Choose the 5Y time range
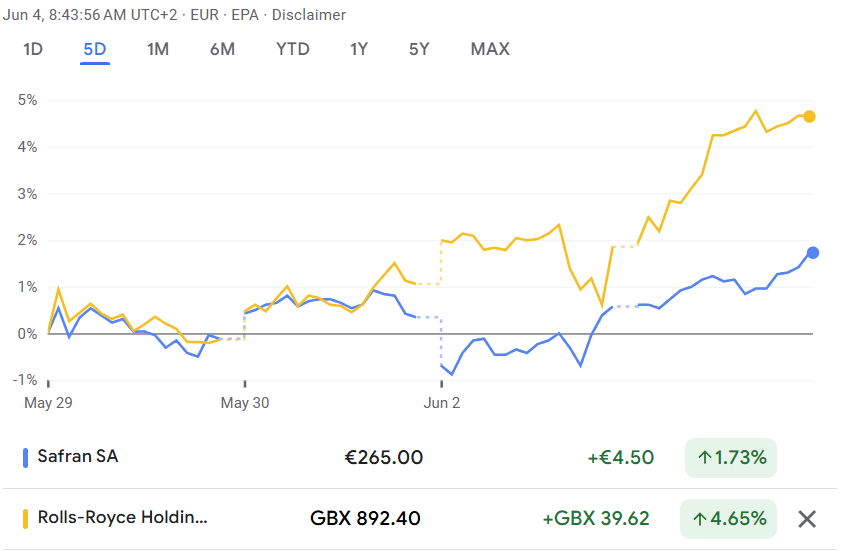 [419, 49]
